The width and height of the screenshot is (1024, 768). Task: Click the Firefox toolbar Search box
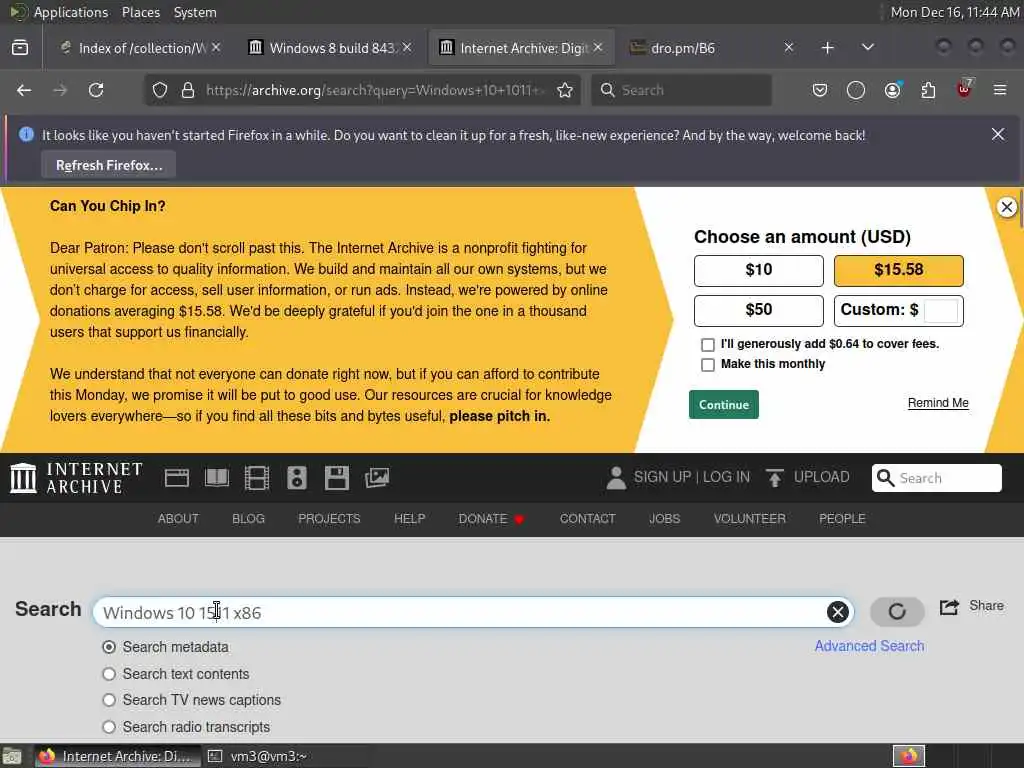click(681, 90)
